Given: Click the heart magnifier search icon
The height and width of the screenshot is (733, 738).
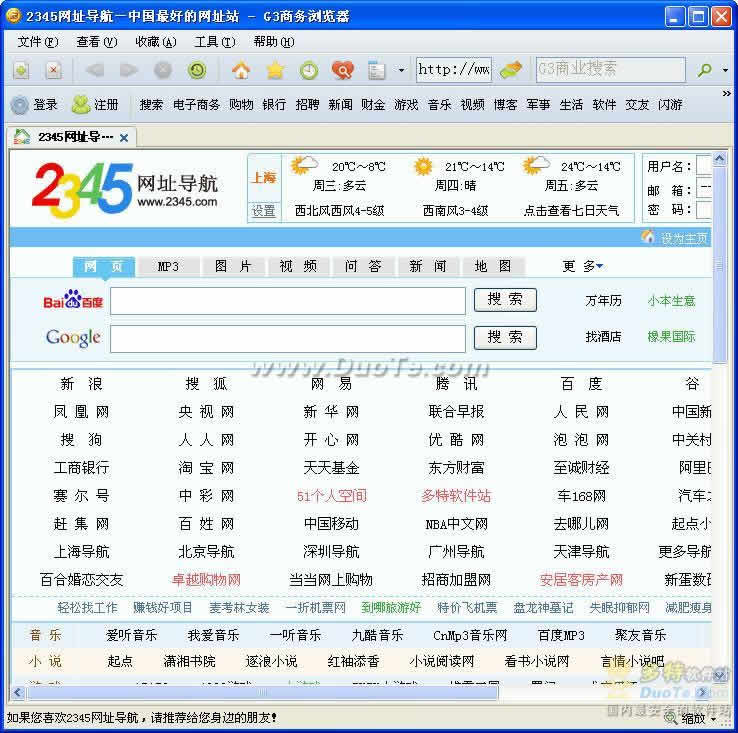Looking at the screenshot, I should pyautogui.click(x=342, y=71).
